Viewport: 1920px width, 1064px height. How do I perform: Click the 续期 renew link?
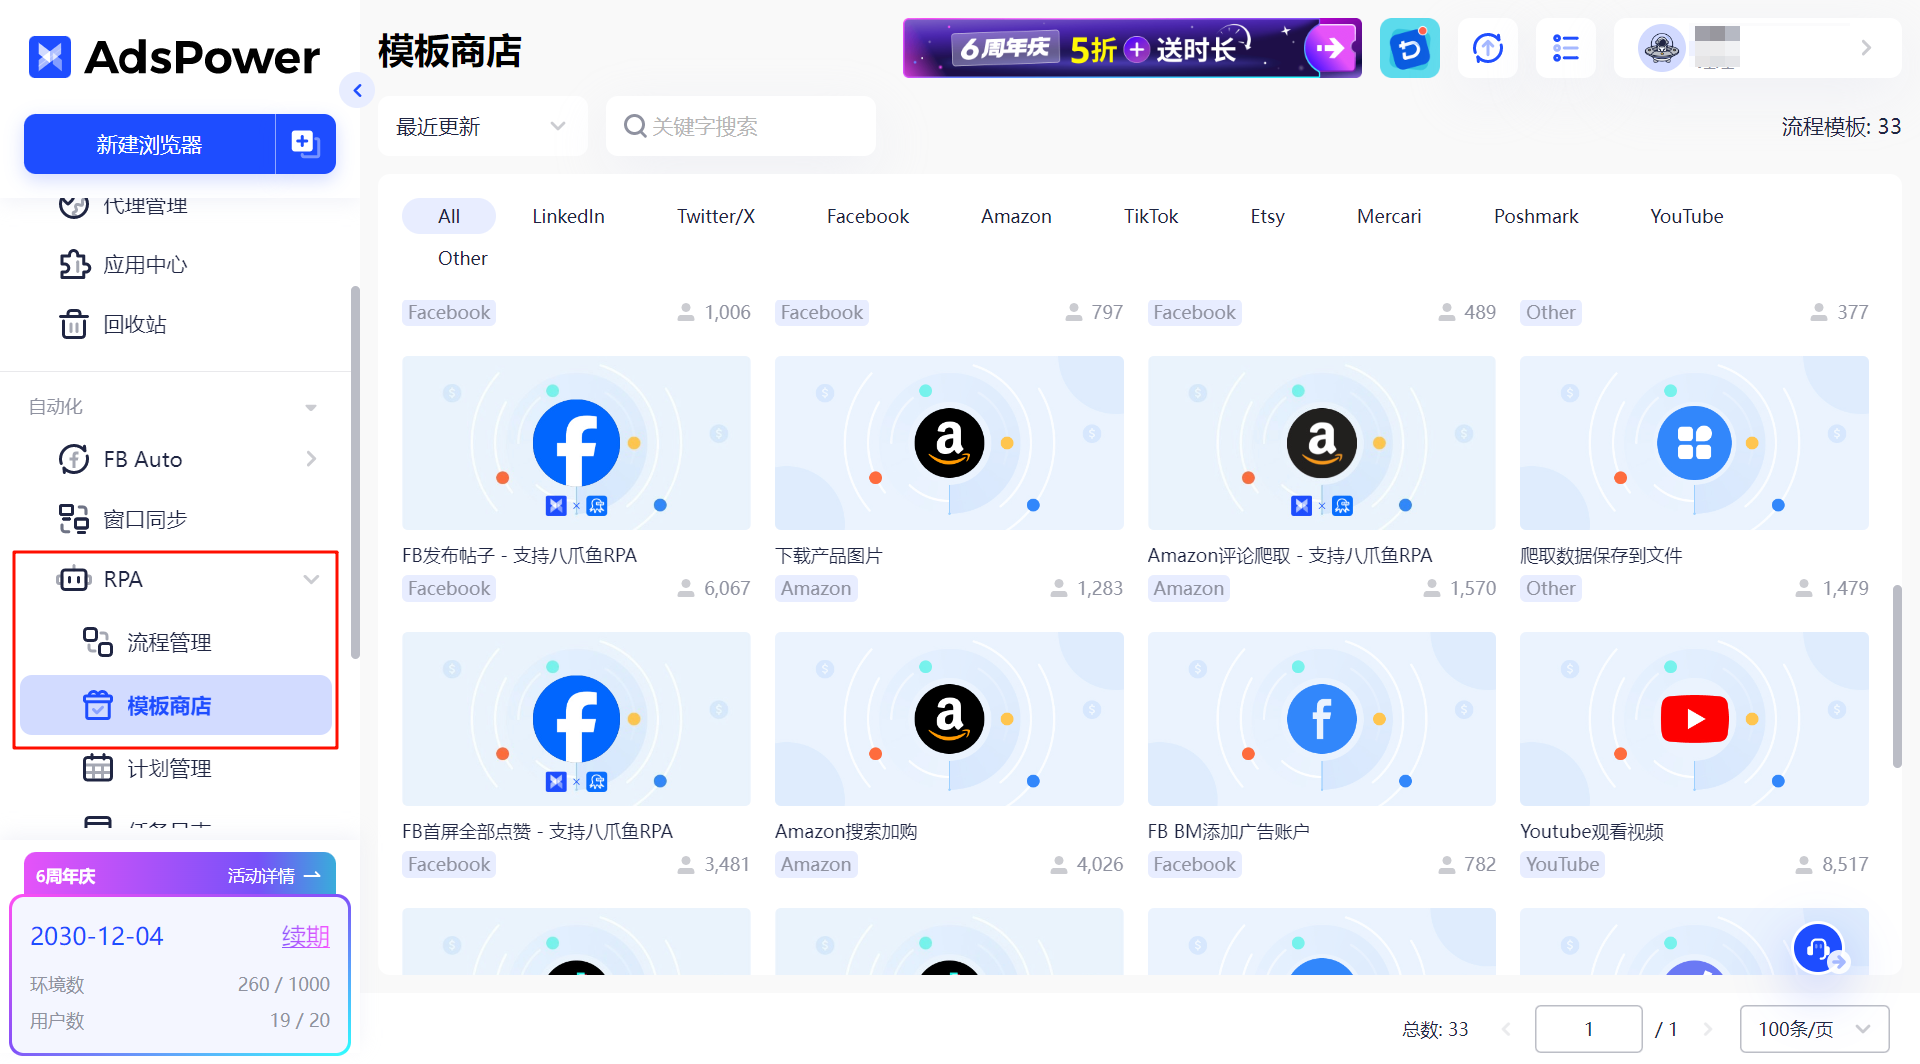(305, 936)
